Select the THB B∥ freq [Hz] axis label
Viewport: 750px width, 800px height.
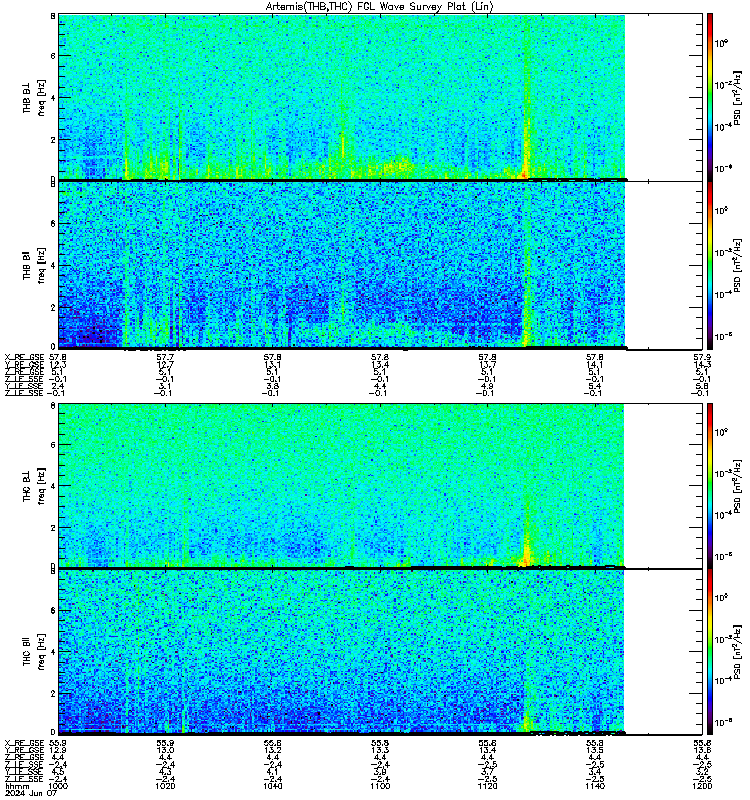click(x=34, y=265)
